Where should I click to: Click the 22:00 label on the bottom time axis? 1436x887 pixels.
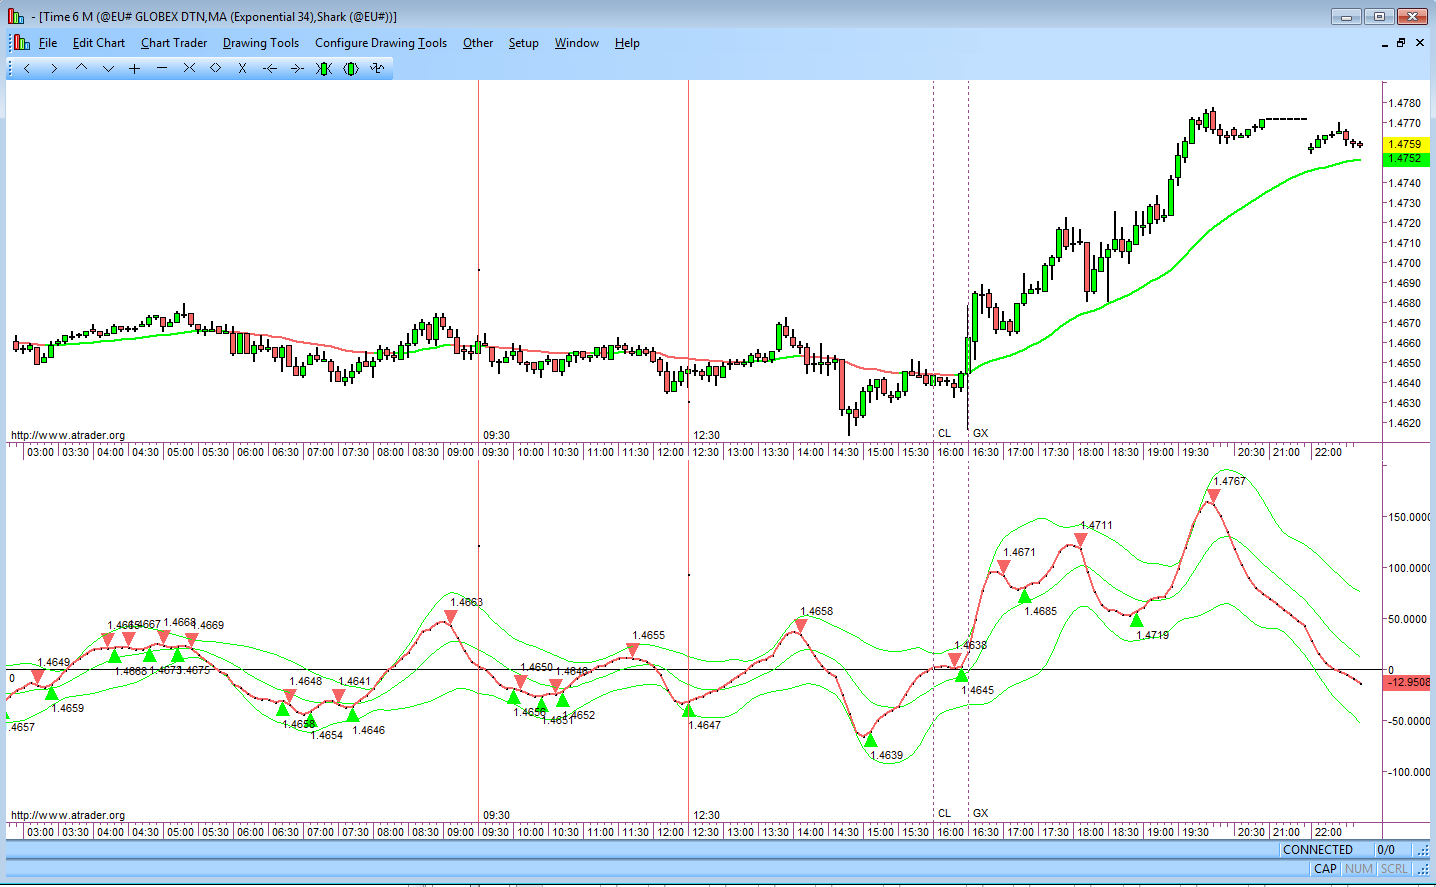point(1329,832)
